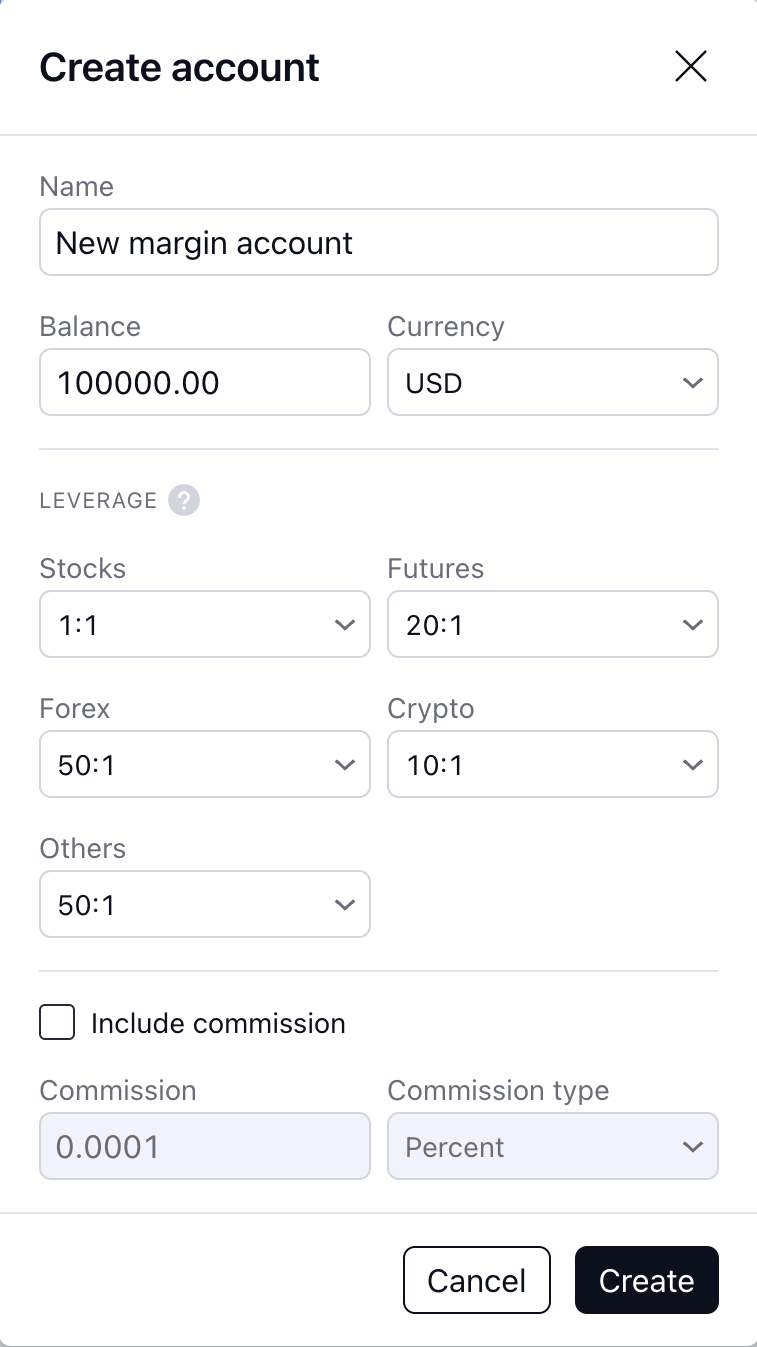Viewport: 757px width, 1347px height.
Task: Click the chevron arrow in Crypto selector
Action: coord(692,765)
